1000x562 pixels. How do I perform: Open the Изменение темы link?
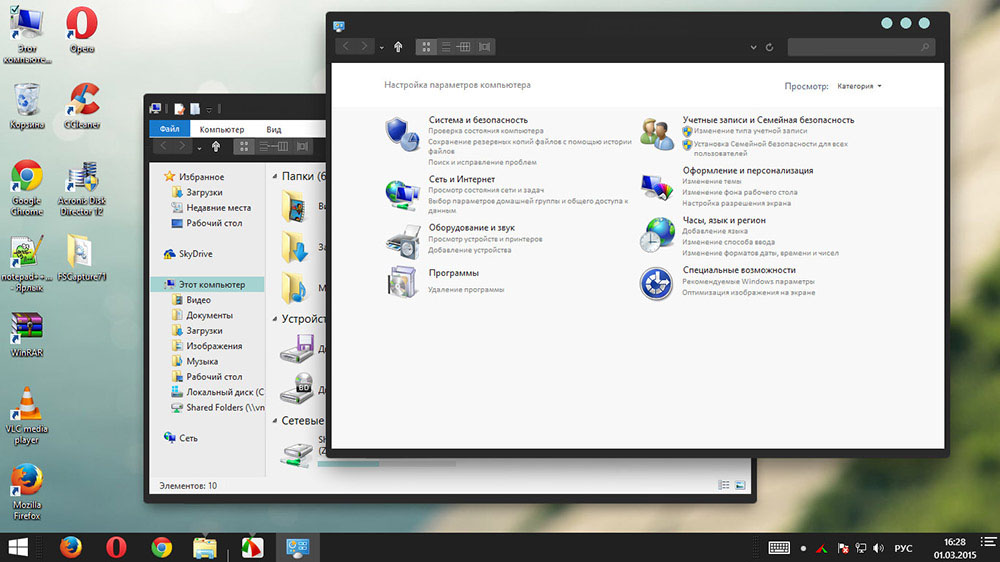(712, 182)
